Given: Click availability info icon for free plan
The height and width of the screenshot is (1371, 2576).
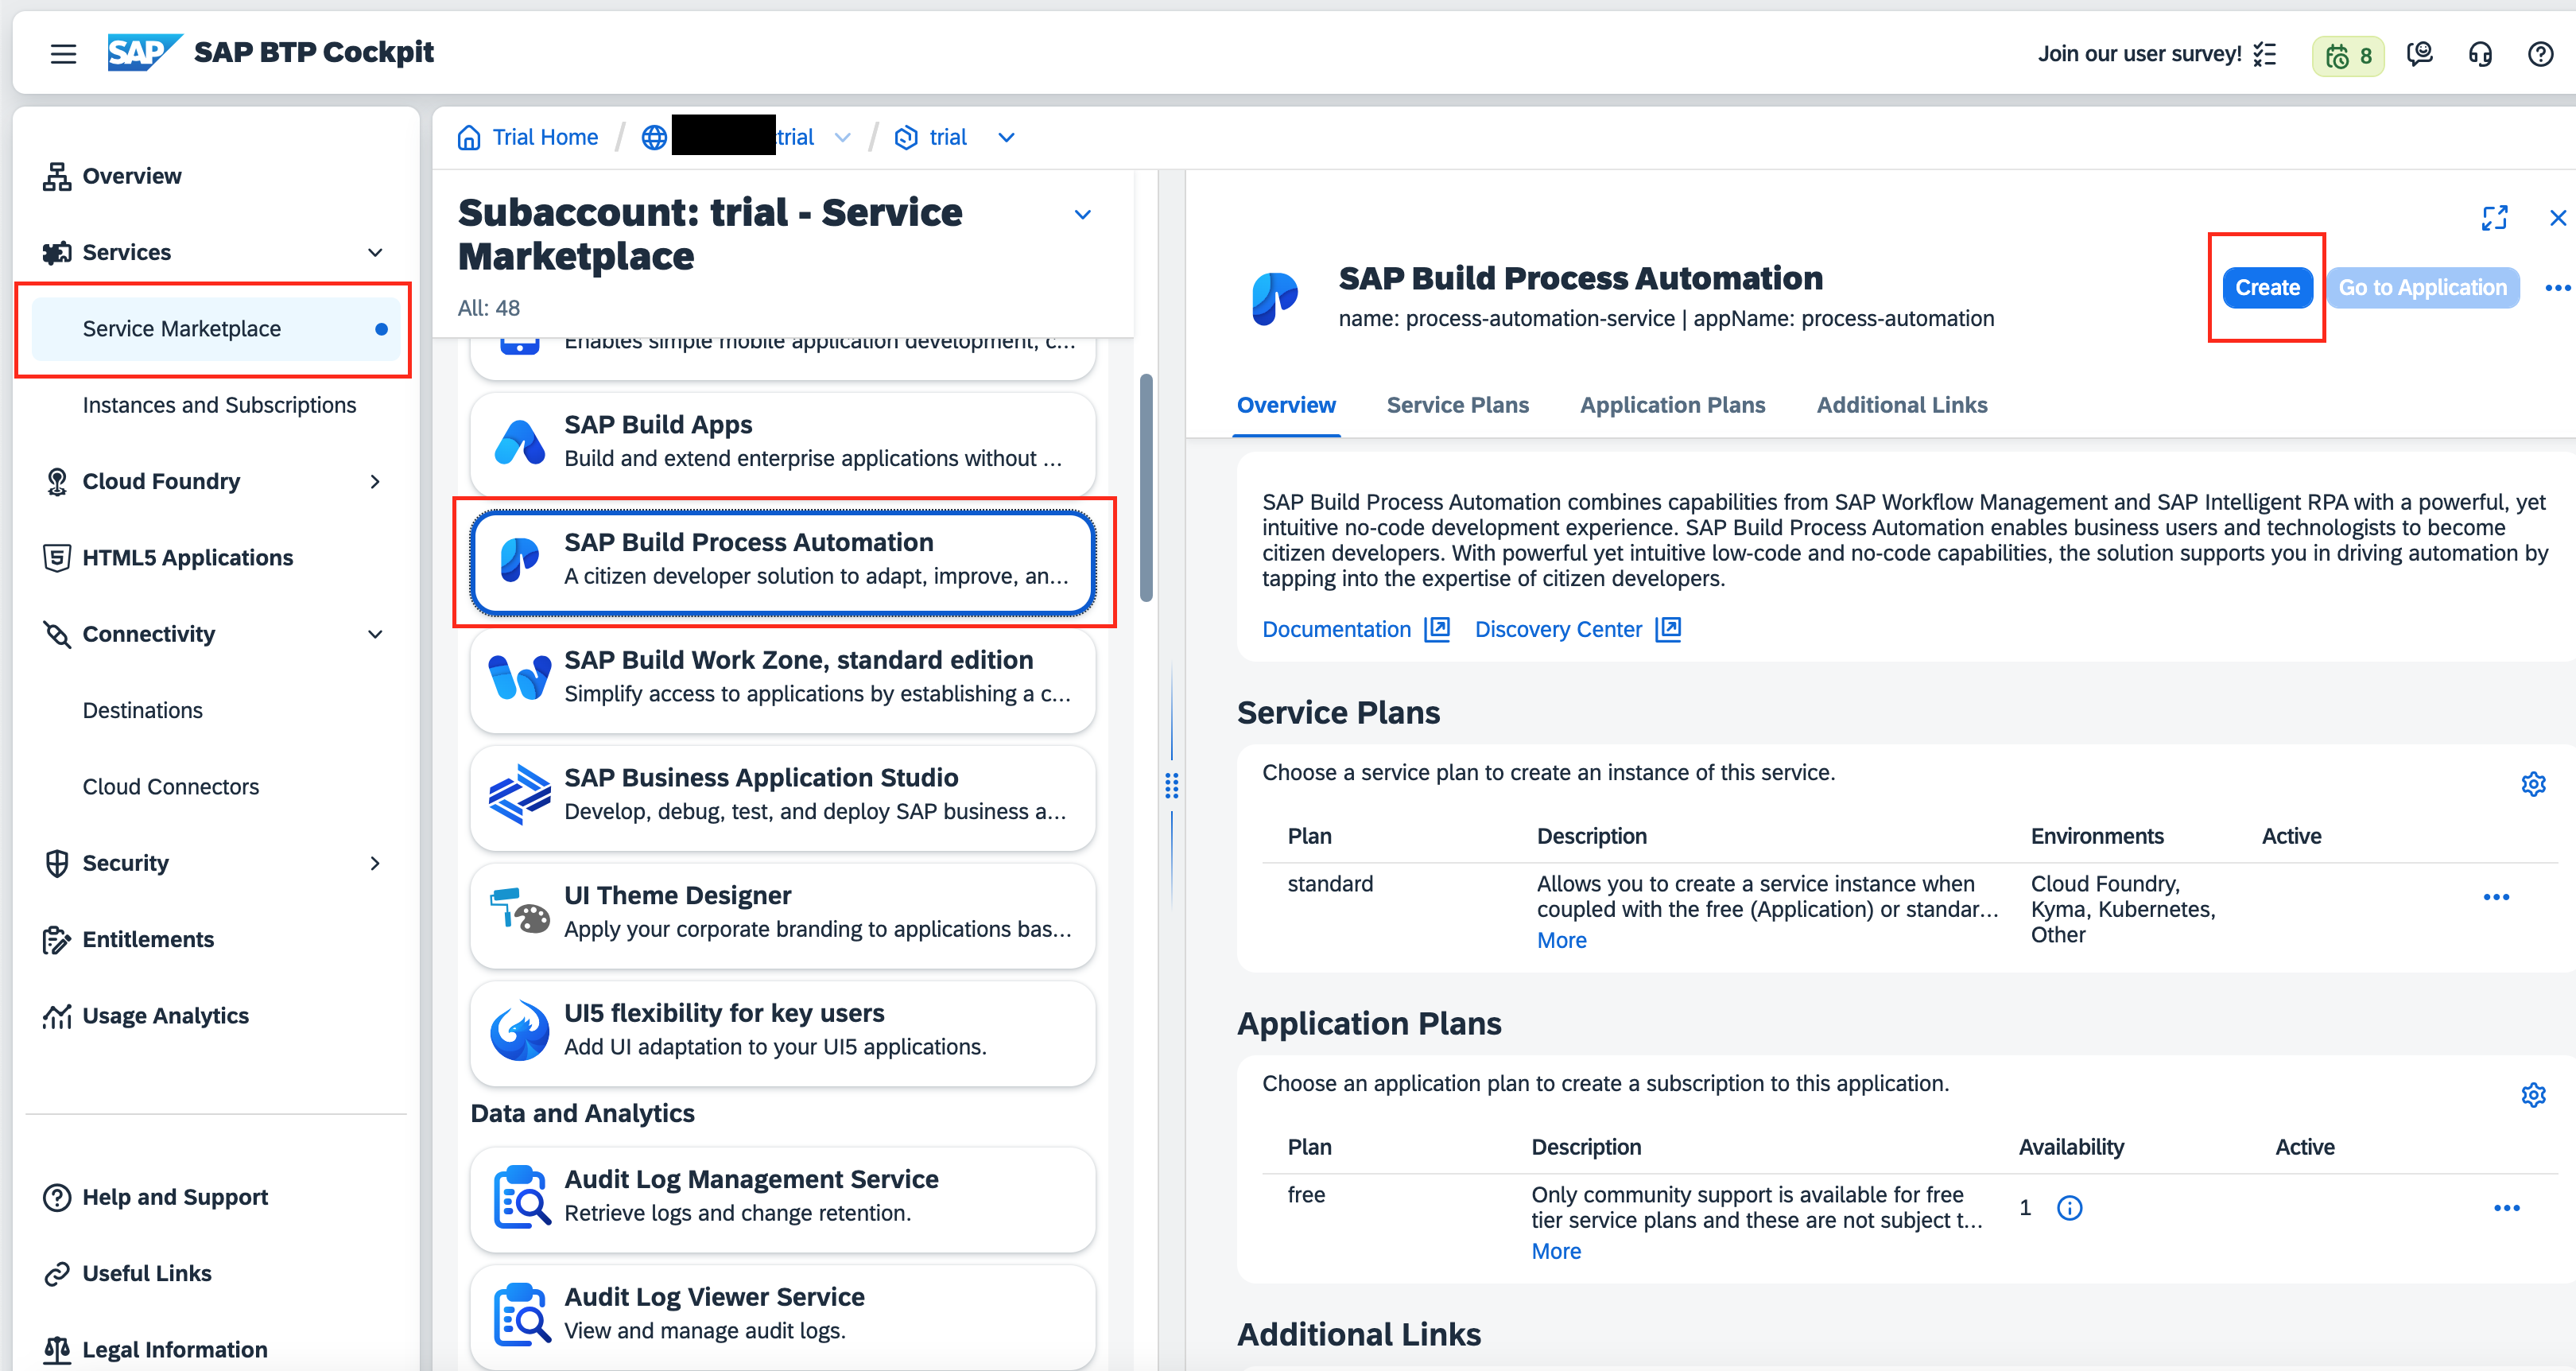Looking at the screenshot, I should point(2069,1208).
